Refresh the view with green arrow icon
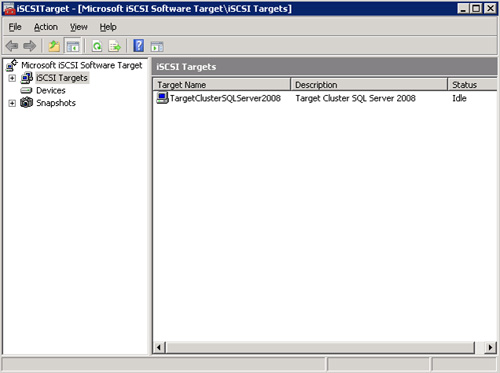500x373 pixels. click(97, 46)
